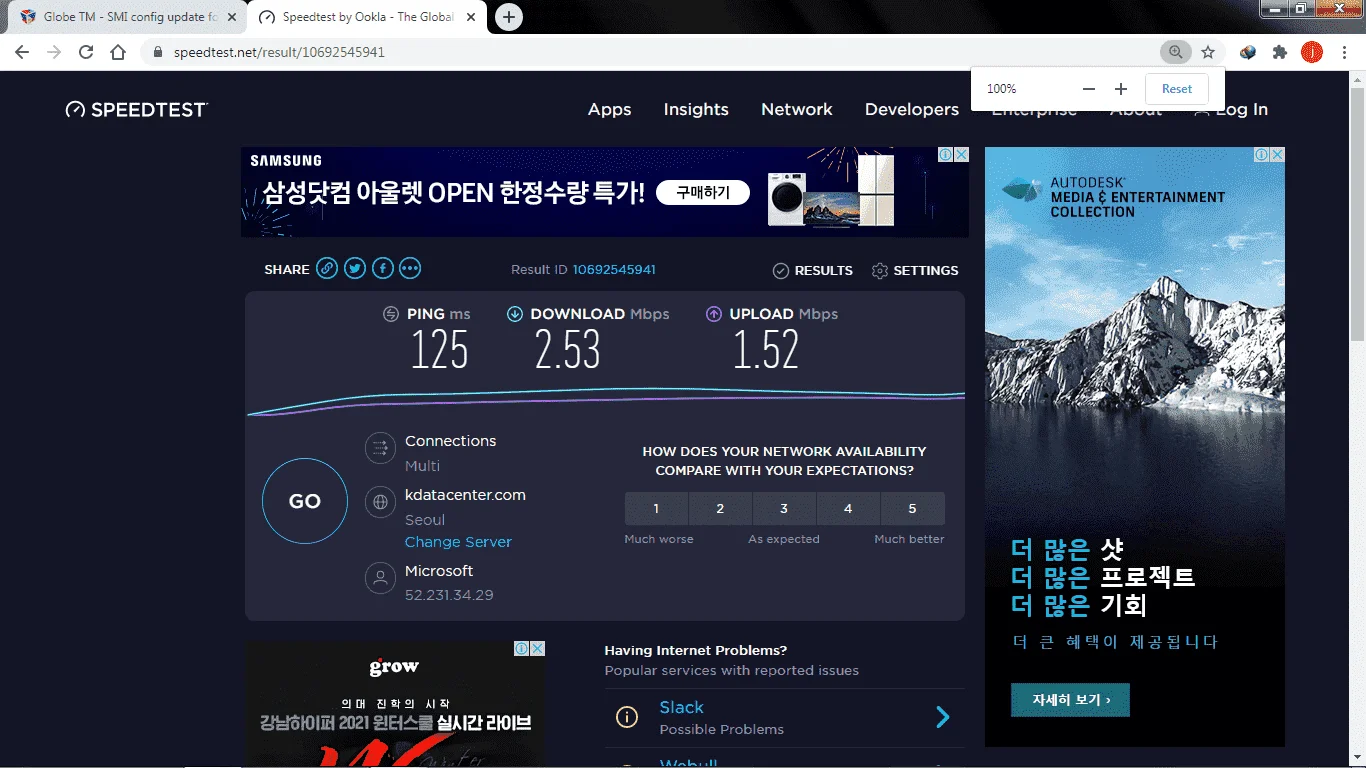Click the kdatacenter.com server name
Viewport: 1366px width, 768px height.
pyautogui.click(x=465, y=495)
